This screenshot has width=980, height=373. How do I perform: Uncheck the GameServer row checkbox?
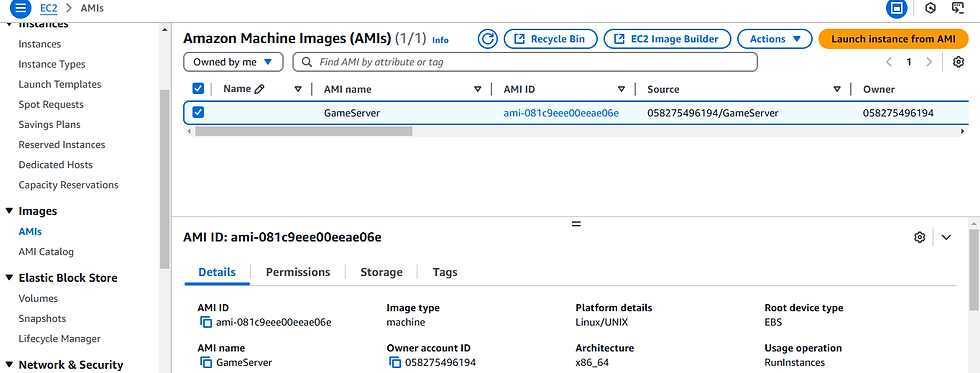tap(198, 112)
